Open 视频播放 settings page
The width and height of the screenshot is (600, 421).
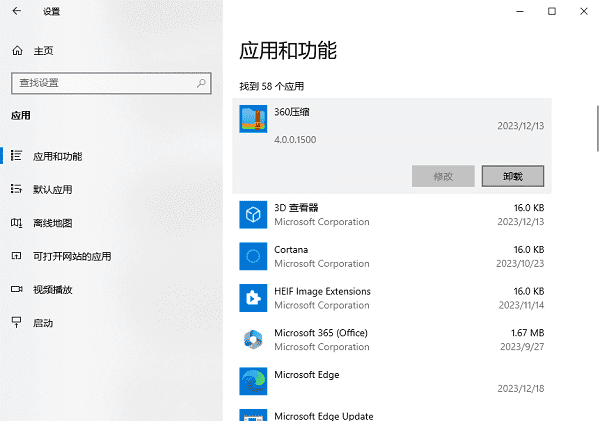[x=52, y=289]
